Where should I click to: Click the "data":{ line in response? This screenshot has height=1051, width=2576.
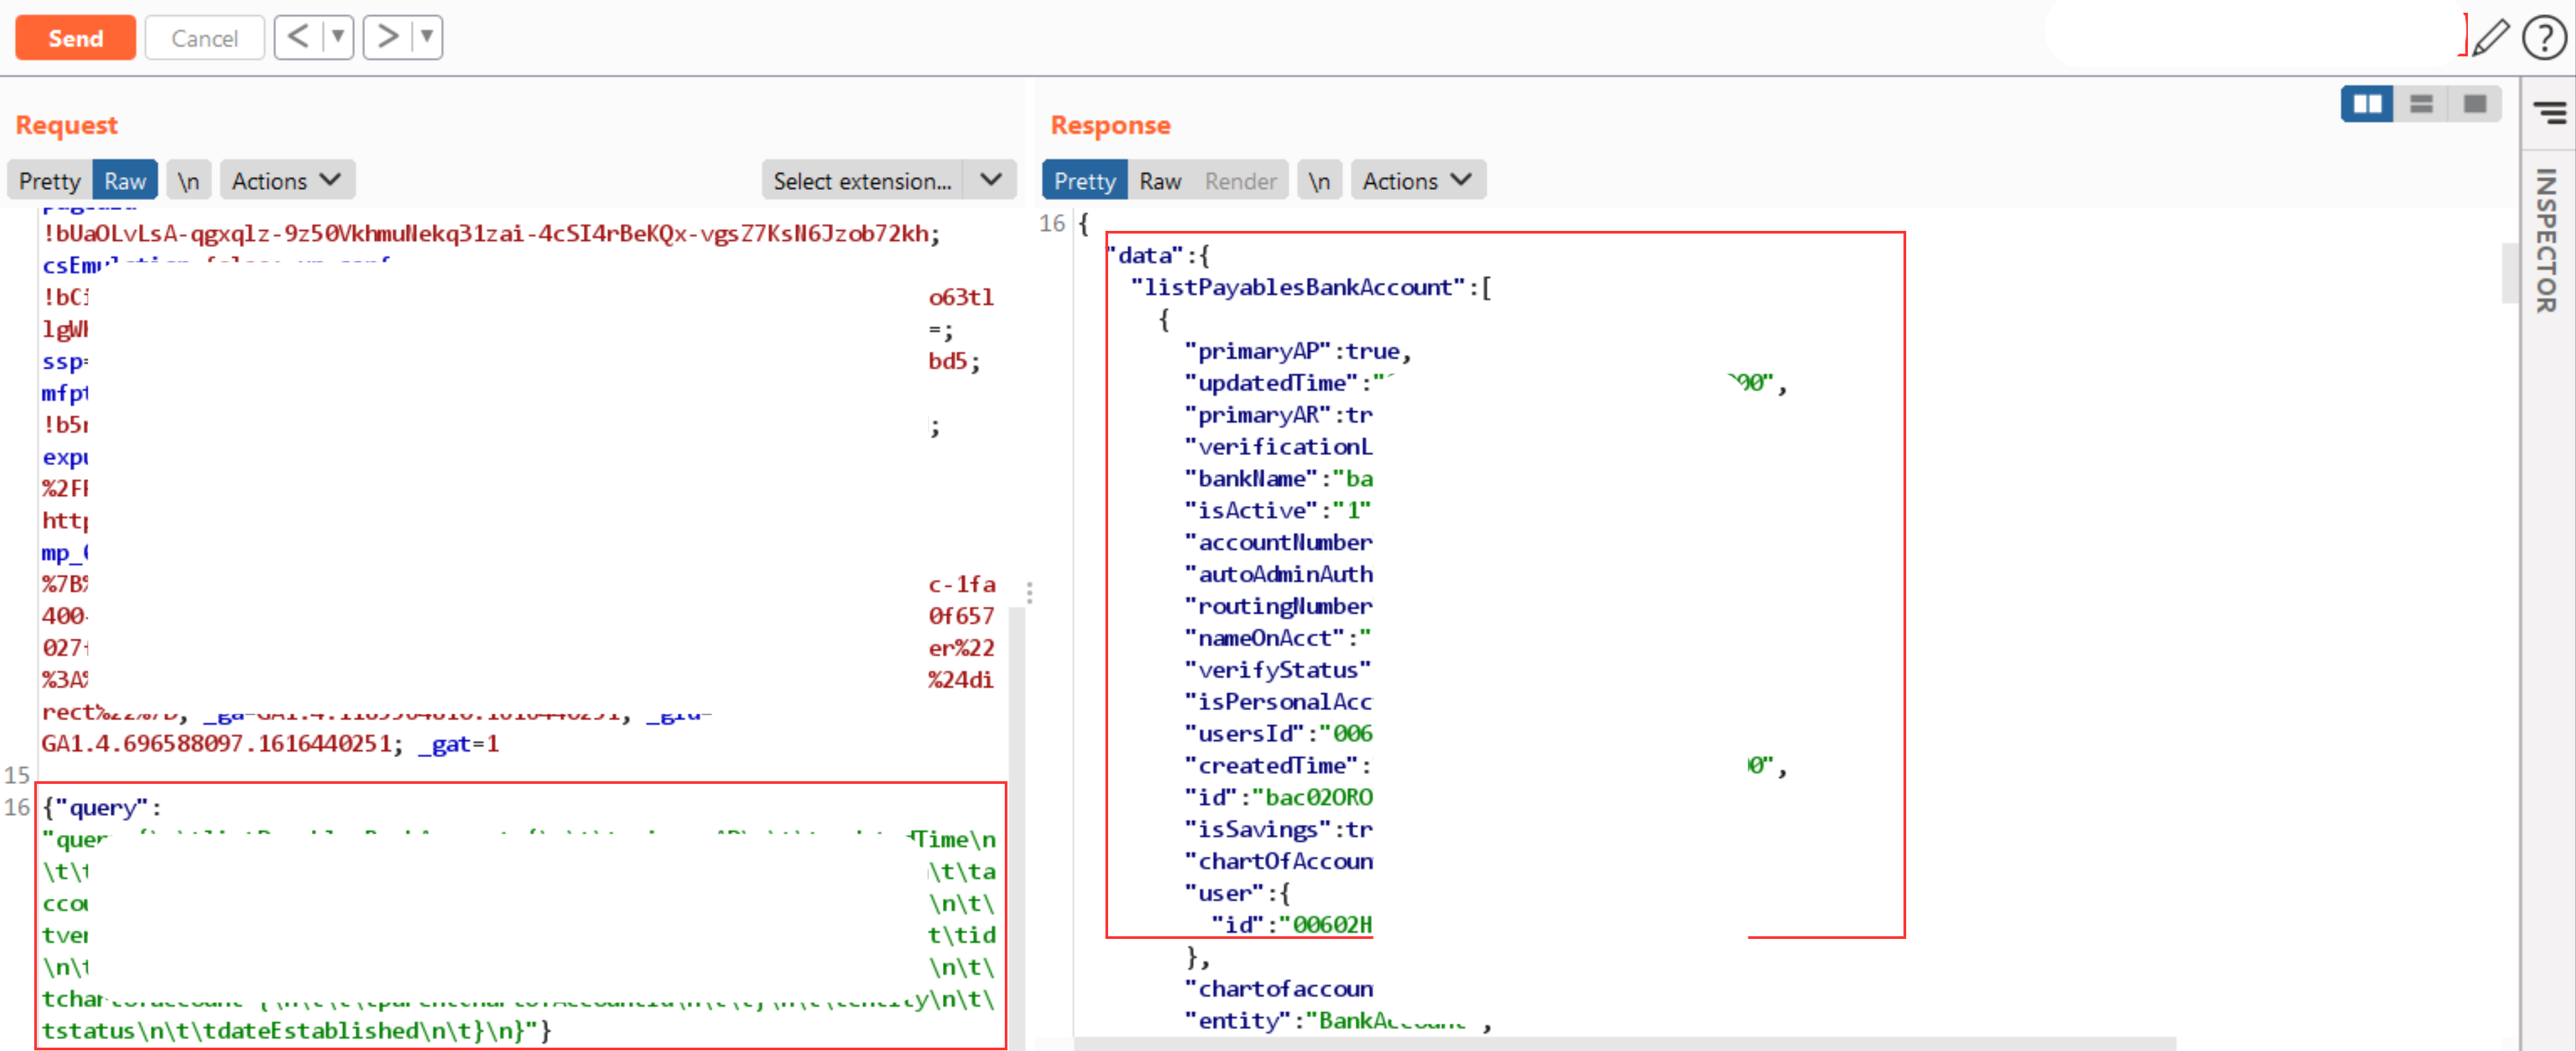coord(1159,256)
